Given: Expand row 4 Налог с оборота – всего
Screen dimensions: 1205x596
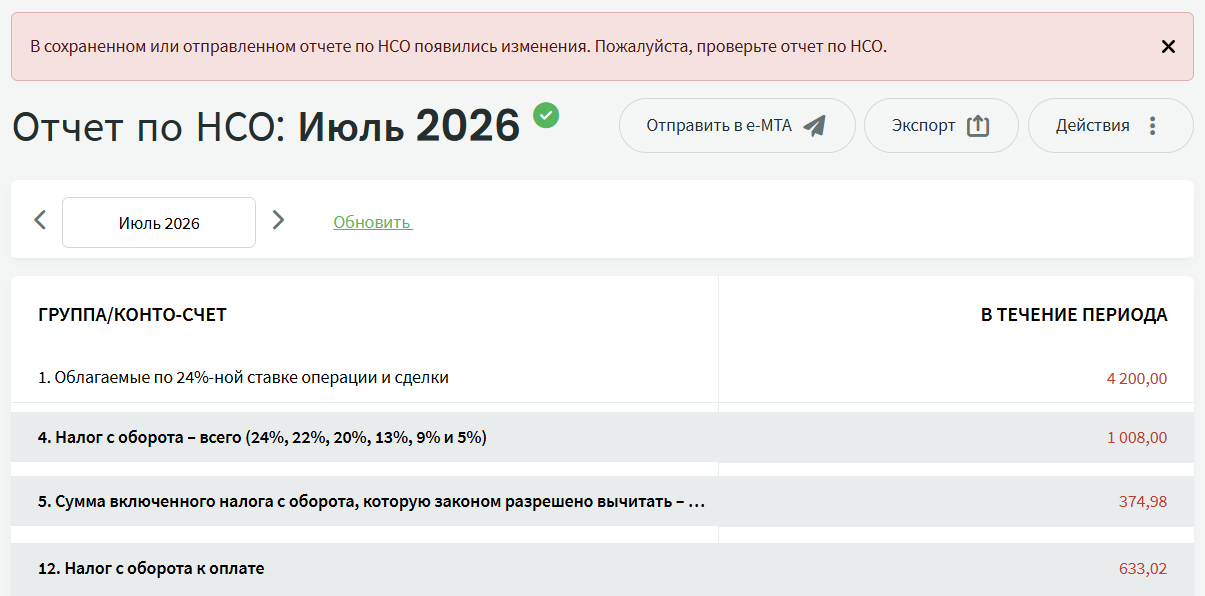Looking at the screenshot, I should point(602,438).
